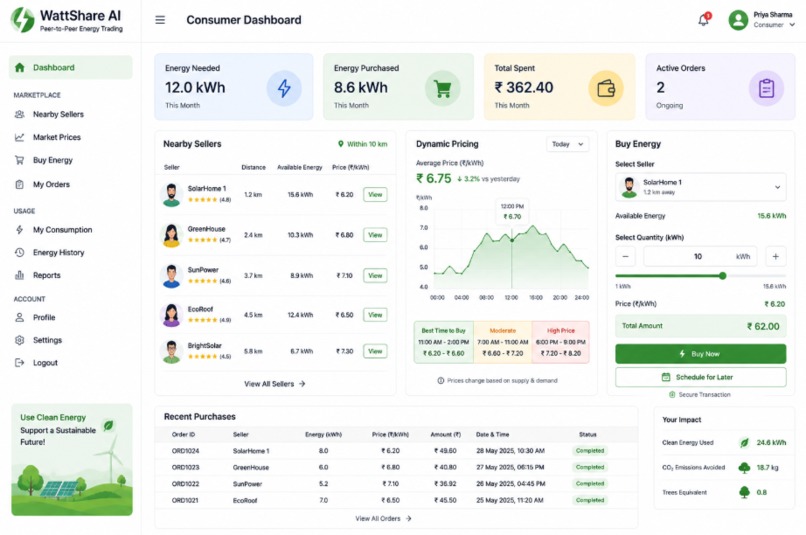Click the Reports bar chart icon

pyautogui.click(x=20, y=275)
